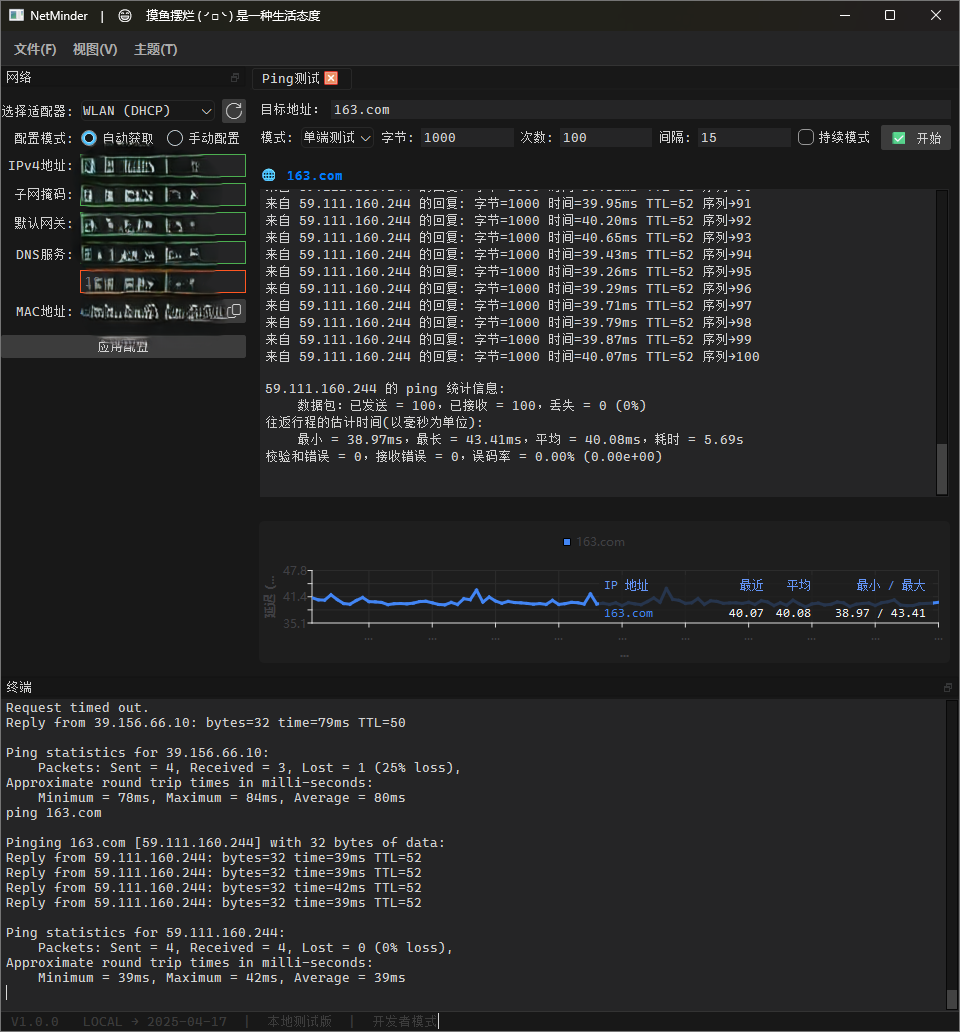Click the terminal panel vertical scrollbar
Viewport: 960px width, 1032px height.
(x=951, y=998)
